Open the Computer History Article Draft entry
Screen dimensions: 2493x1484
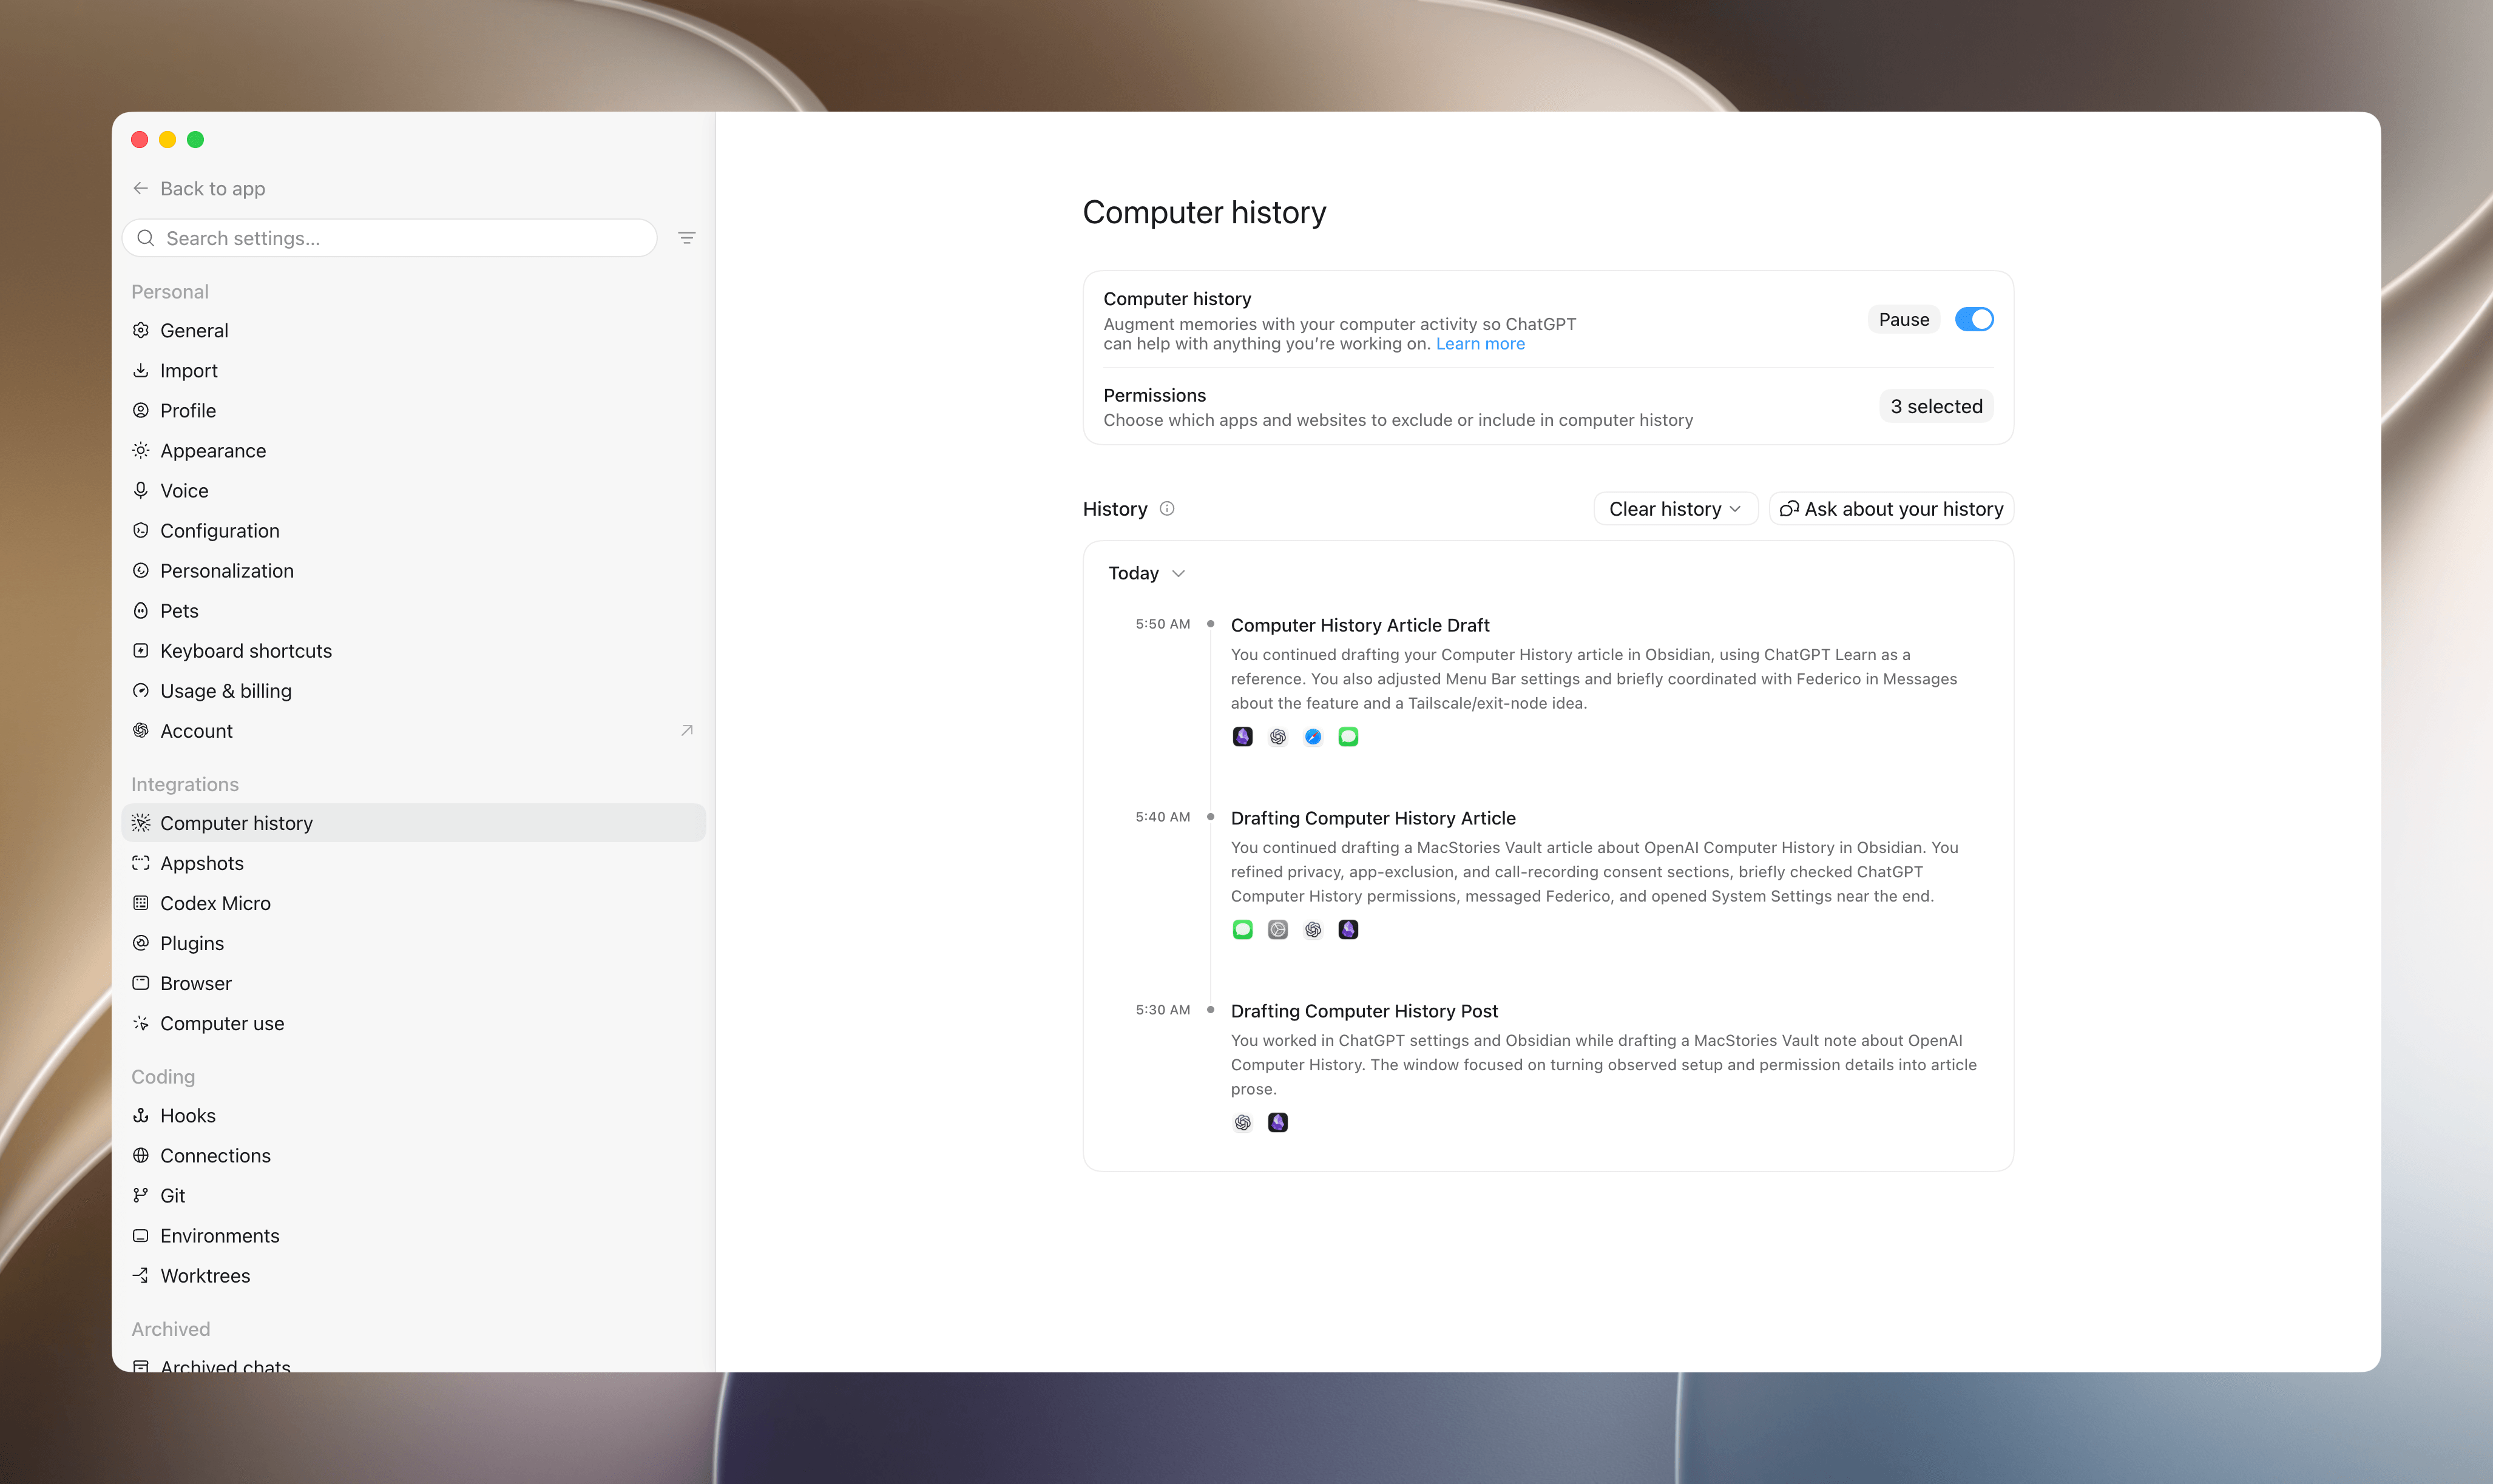(x=1360, y=625)
